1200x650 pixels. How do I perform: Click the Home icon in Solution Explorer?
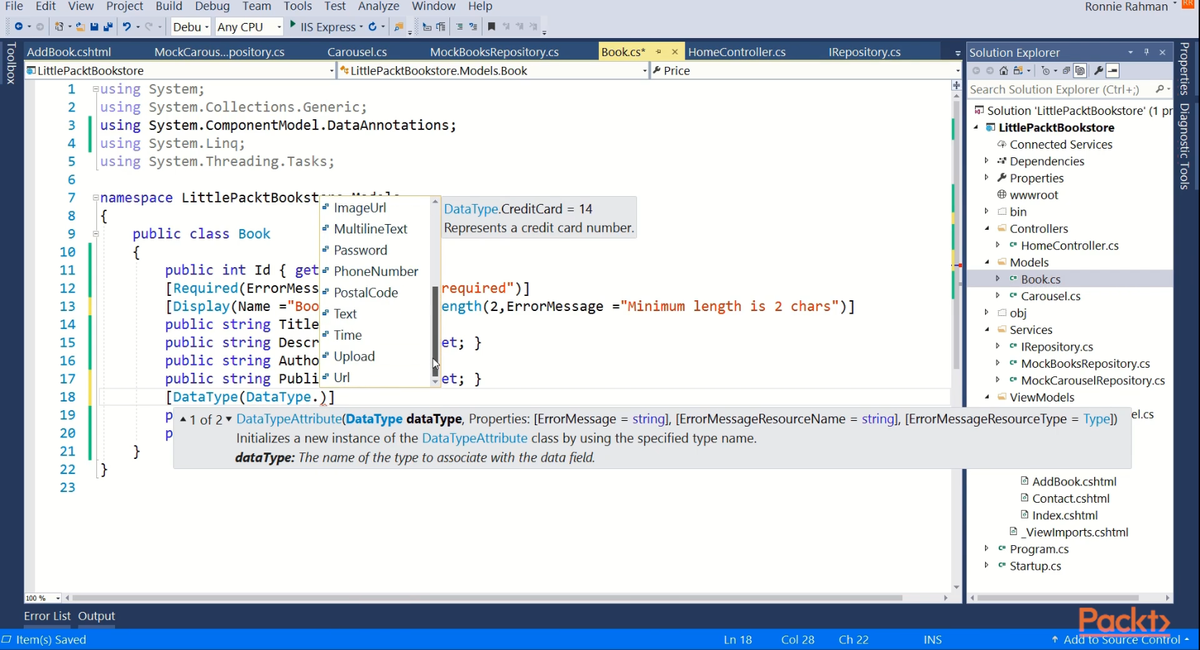[1004, 70]
